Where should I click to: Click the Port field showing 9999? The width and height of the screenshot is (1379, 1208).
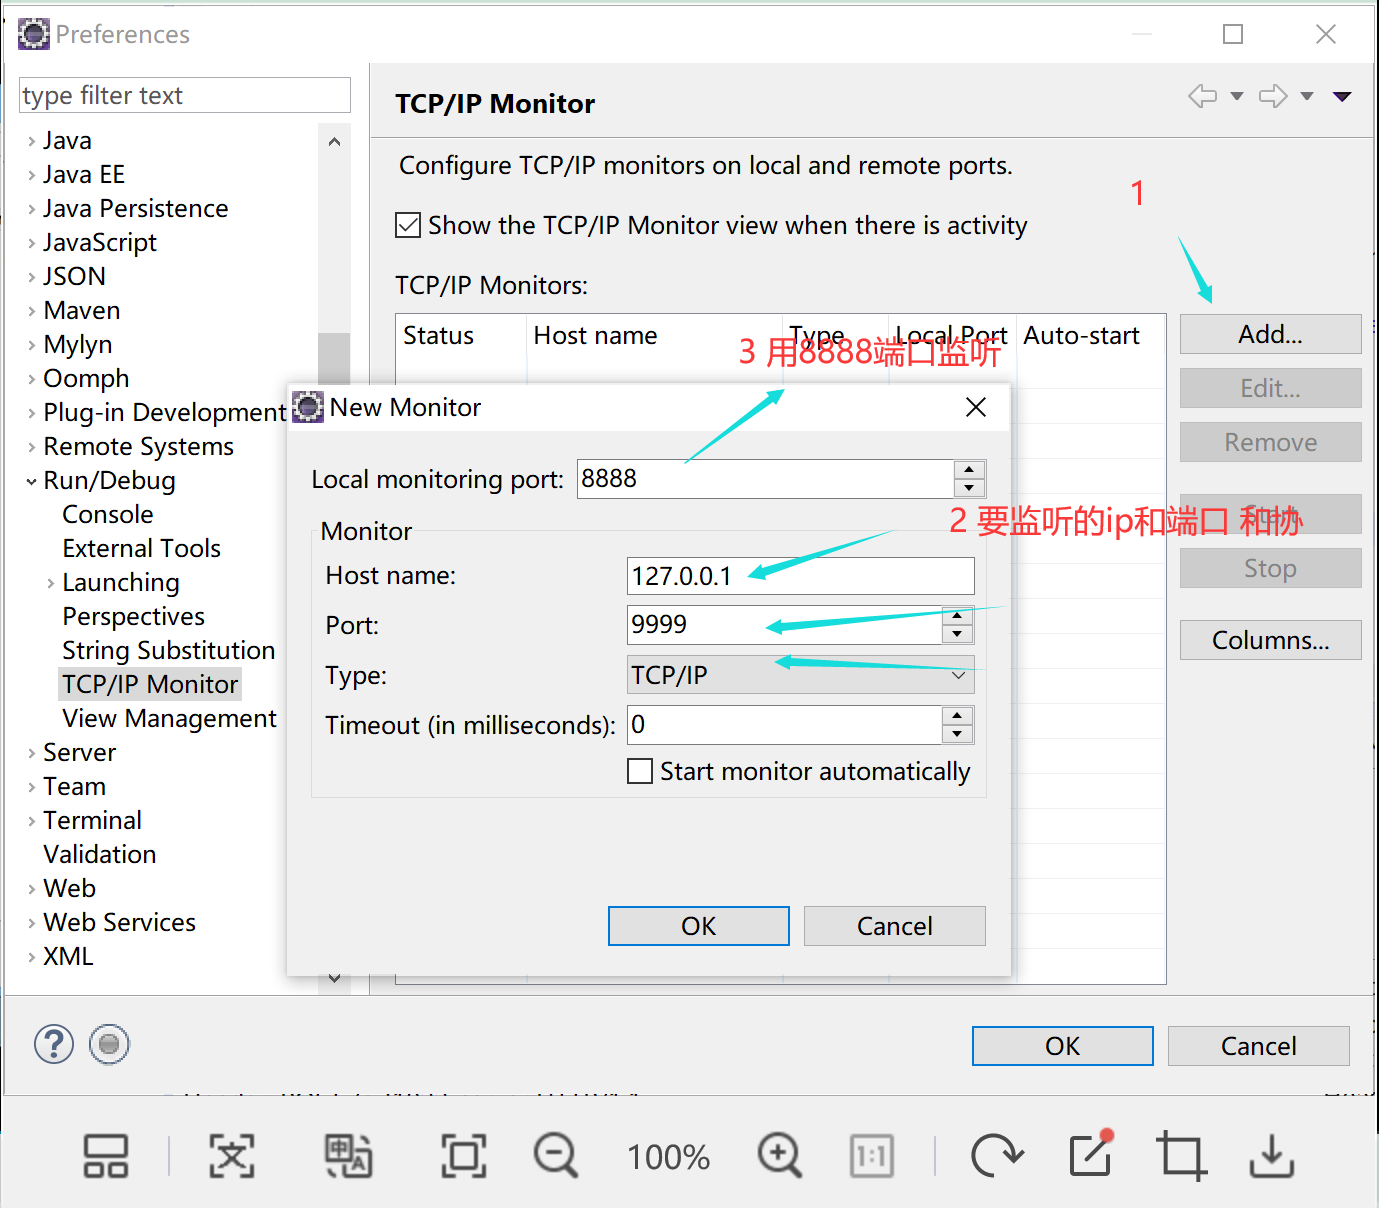point(785,625)
